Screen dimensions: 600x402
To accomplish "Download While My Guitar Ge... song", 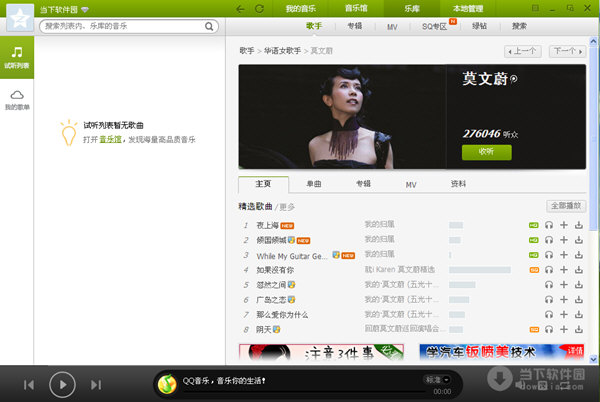I will (579, 255).
